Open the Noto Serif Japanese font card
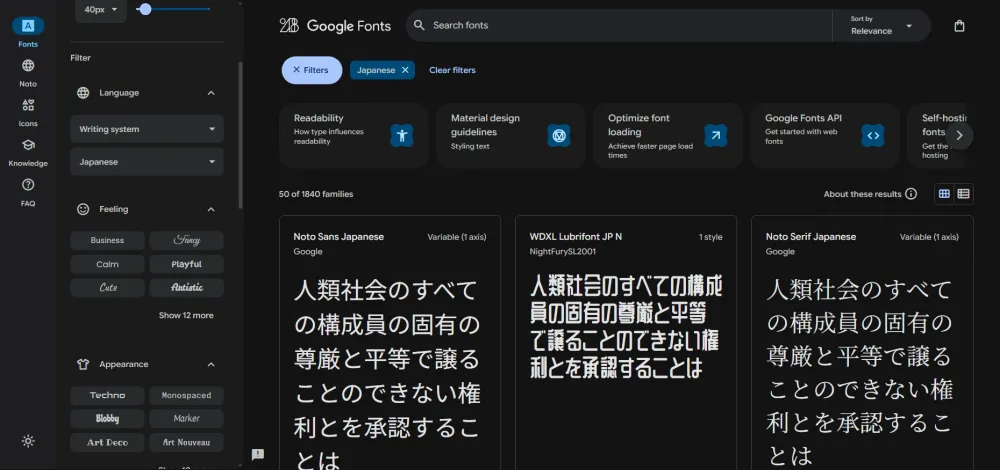1000x470 pixels. point(862,343)
